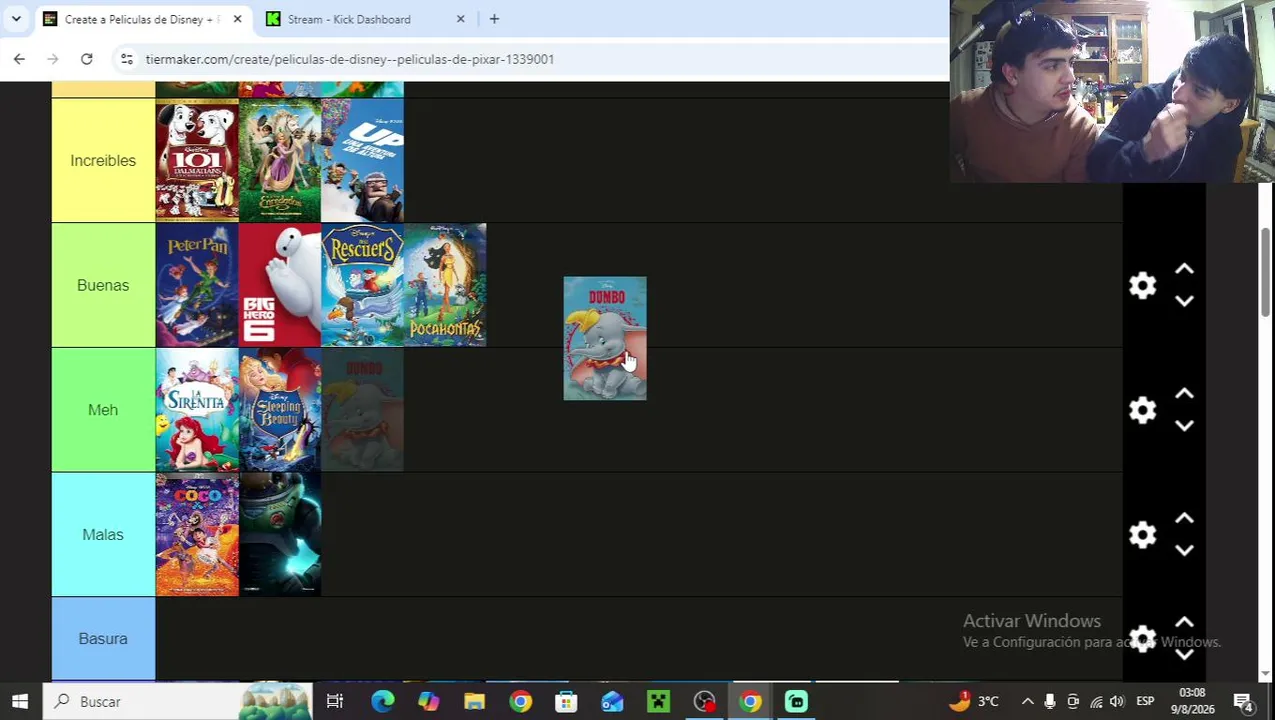
Task: Go back to previous page
Action: tap(19, 59)
